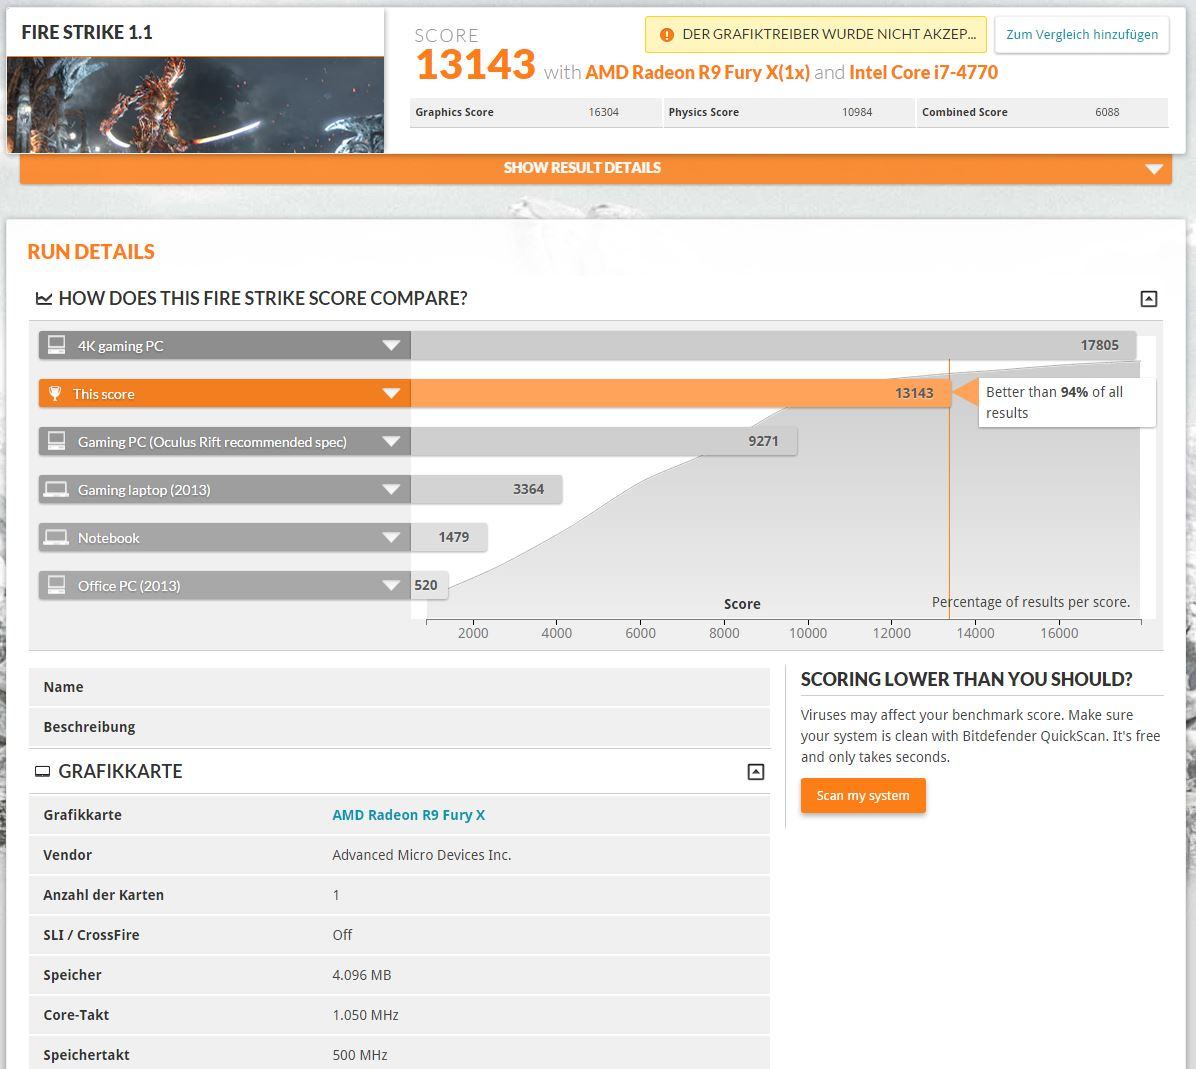Click the SLI / CrossFire value Off

[x=342, y=935]
